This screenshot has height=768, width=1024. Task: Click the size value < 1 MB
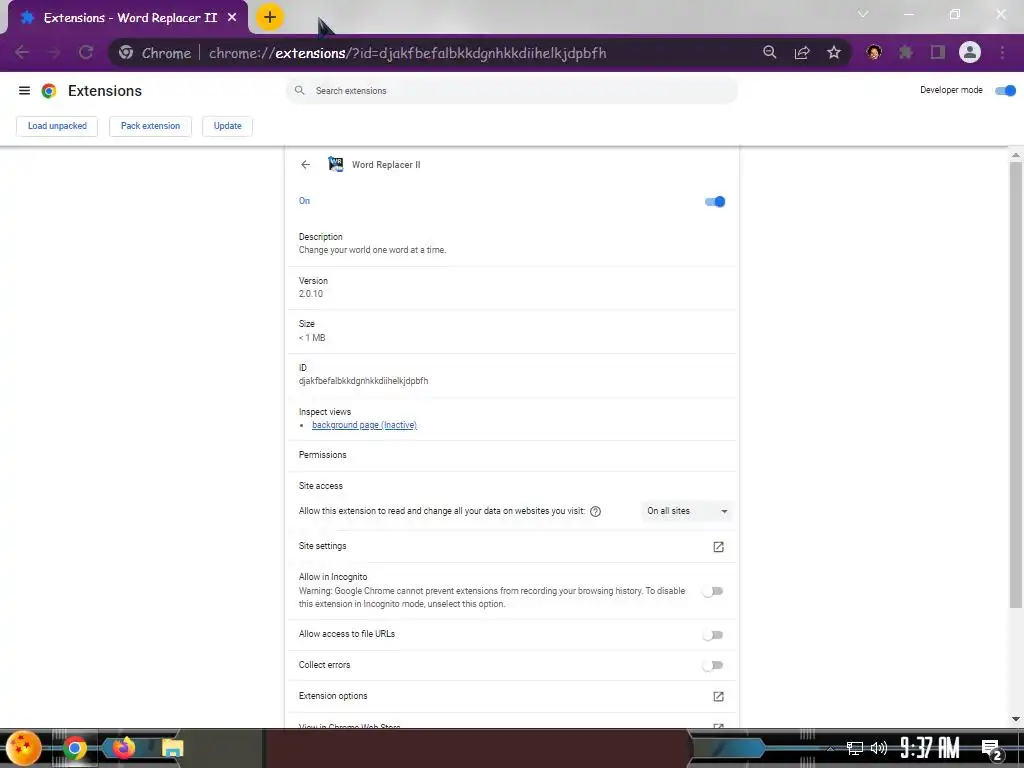[x=312, y=338]
